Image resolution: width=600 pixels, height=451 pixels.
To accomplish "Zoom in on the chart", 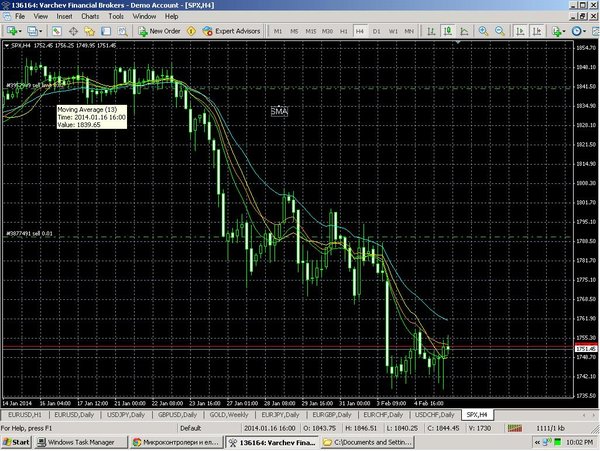I will [x=483, y=31].
